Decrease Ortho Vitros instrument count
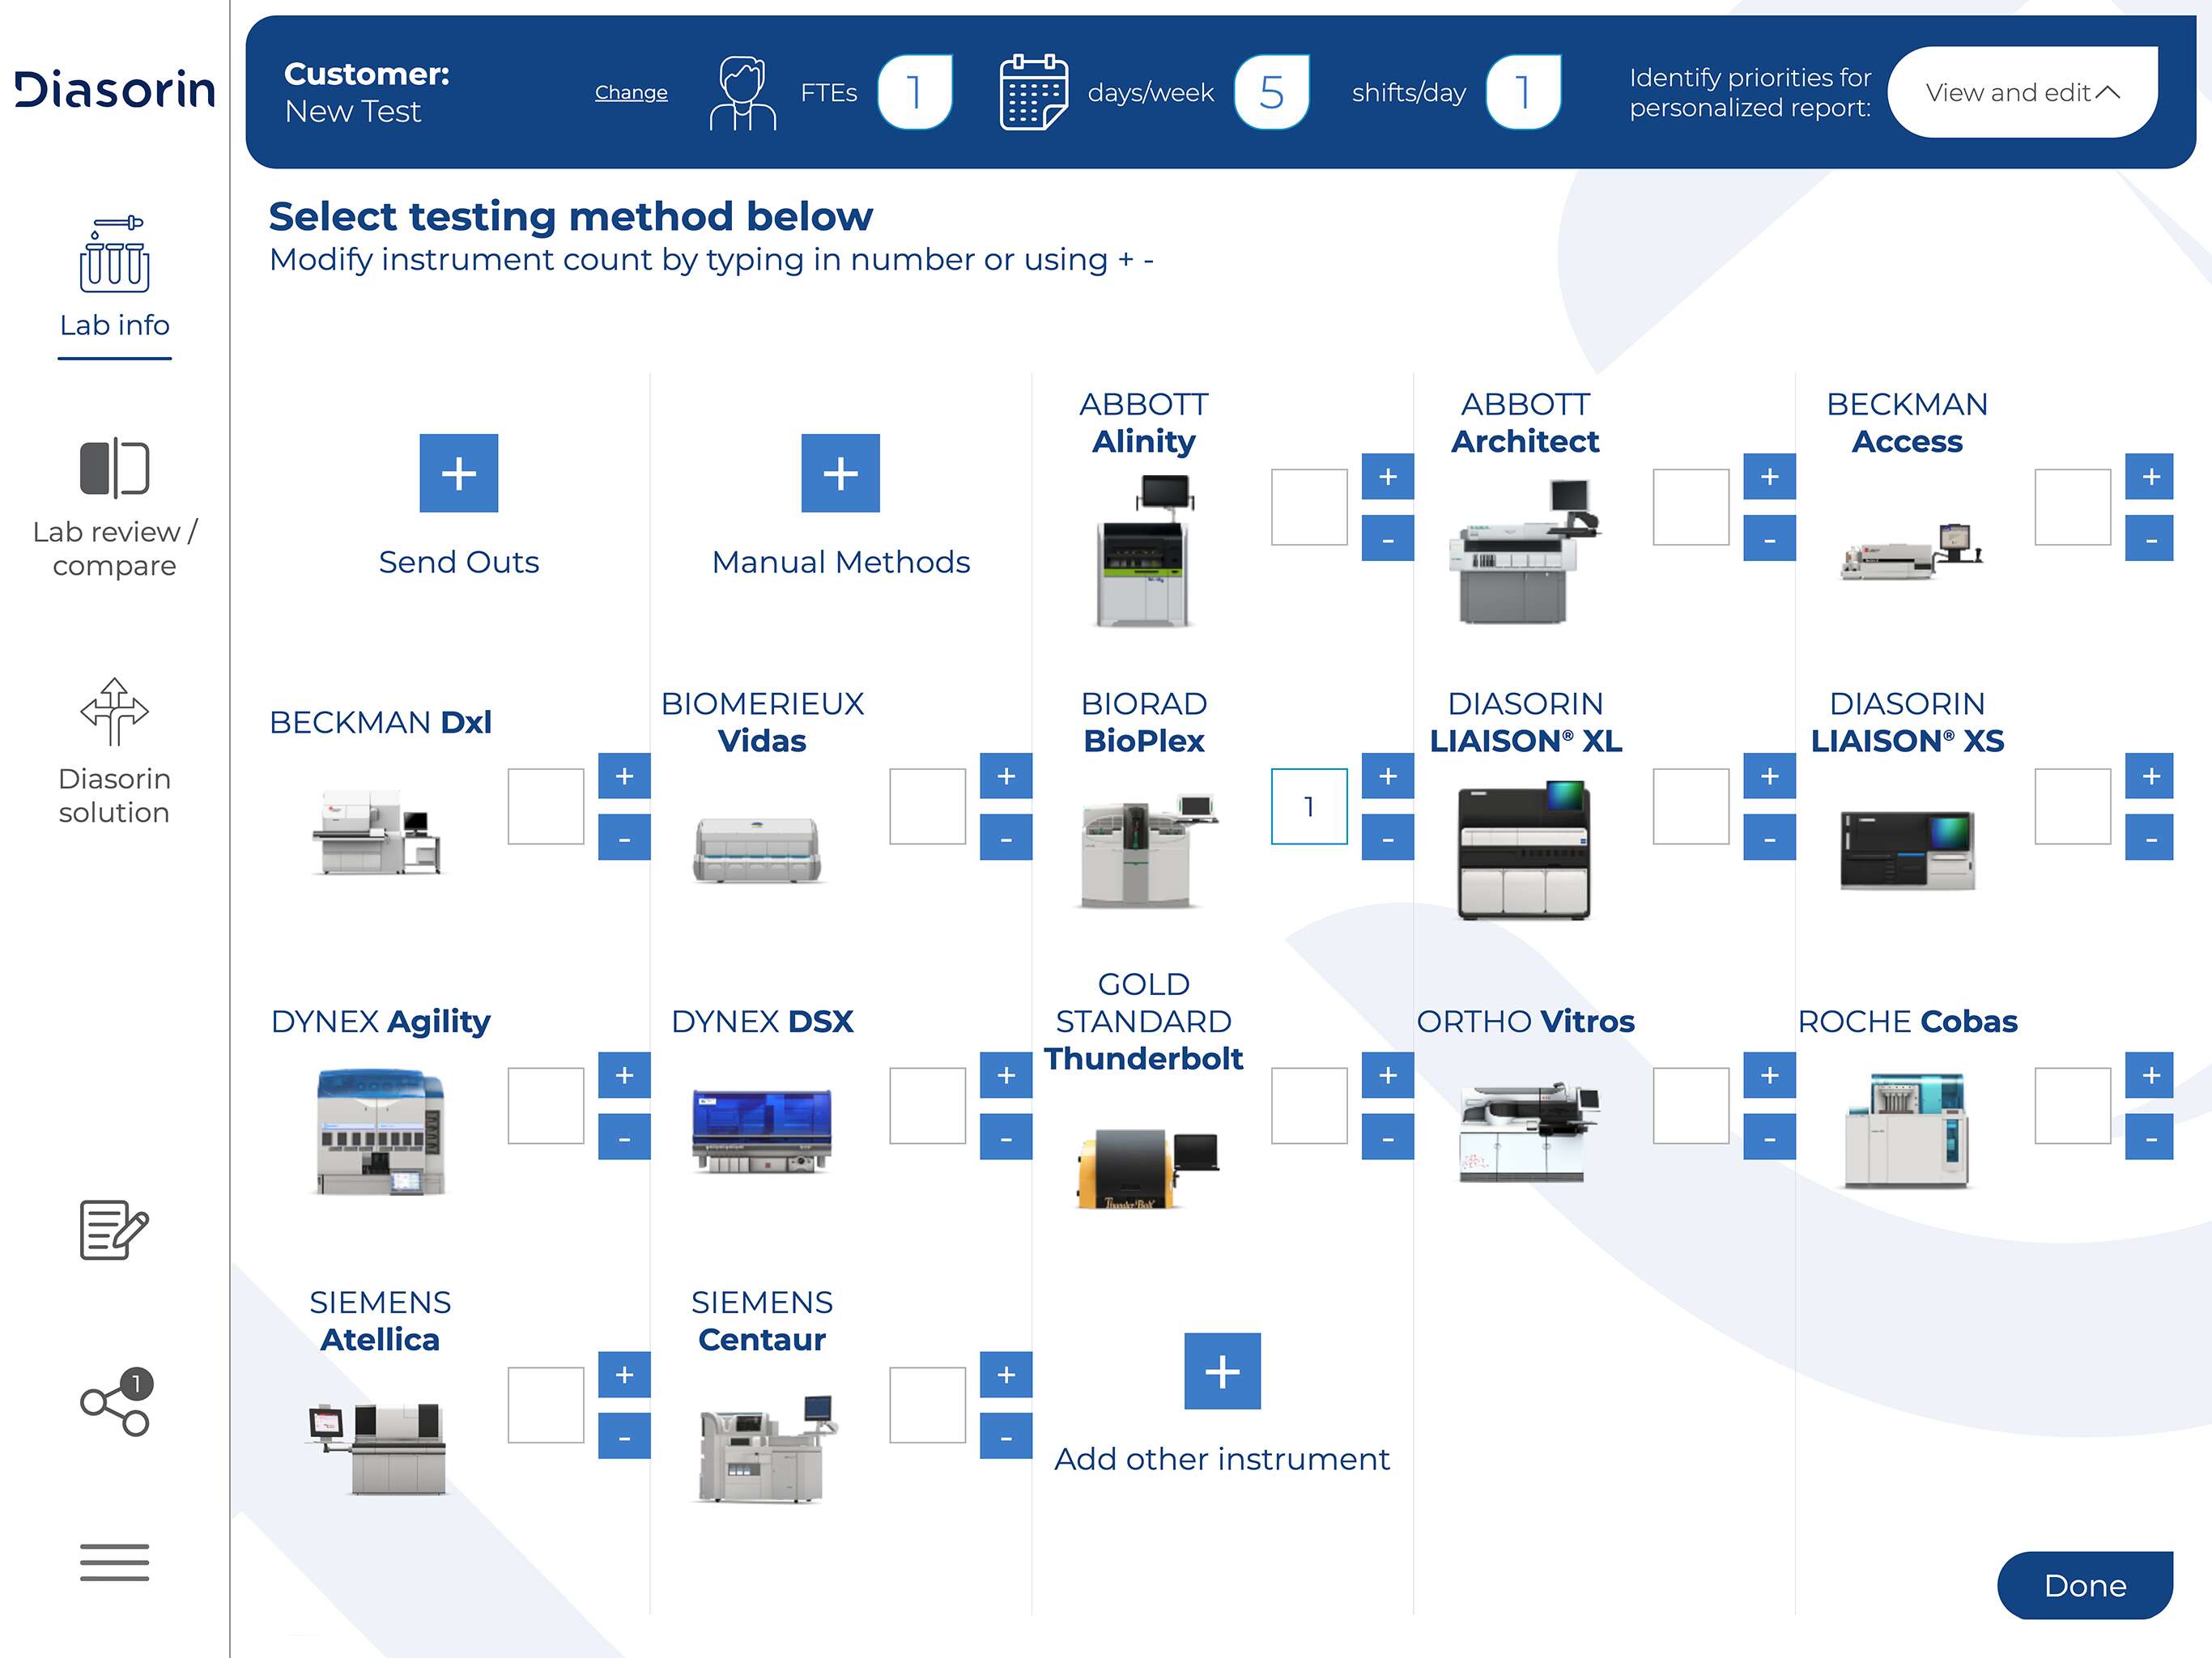The height and width of the screenshot is (1658, 2212). (1769, 1136)
